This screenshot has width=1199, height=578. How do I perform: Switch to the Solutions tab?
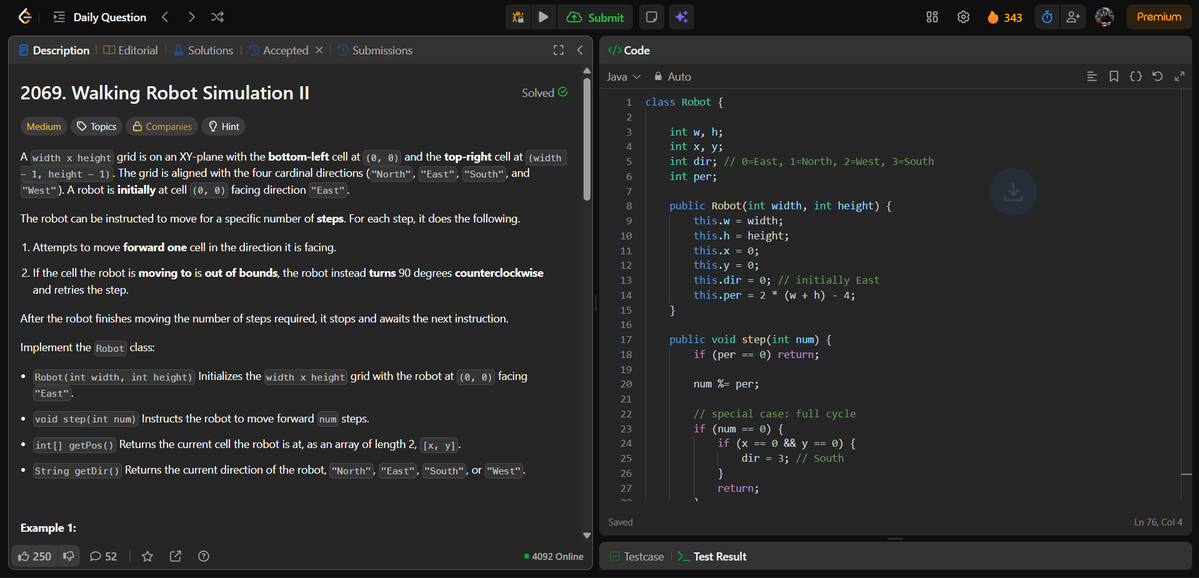click(x=203, y=50)
